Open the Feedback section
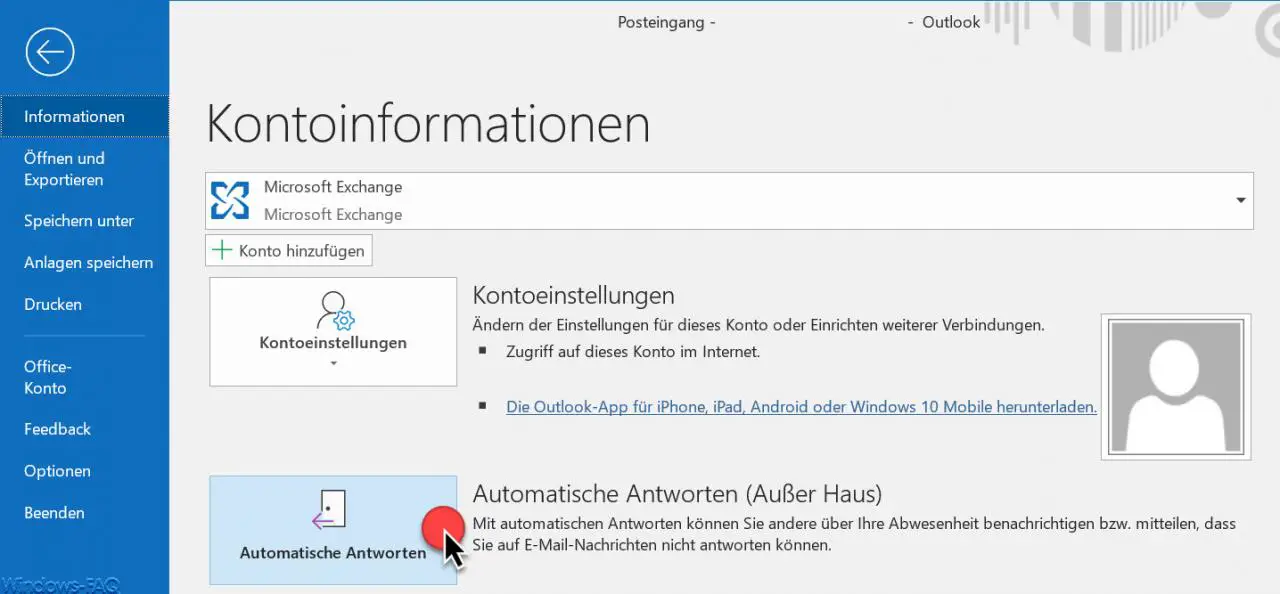Image resolution: width=1280 pixels, height=594 pixels. 85,429
